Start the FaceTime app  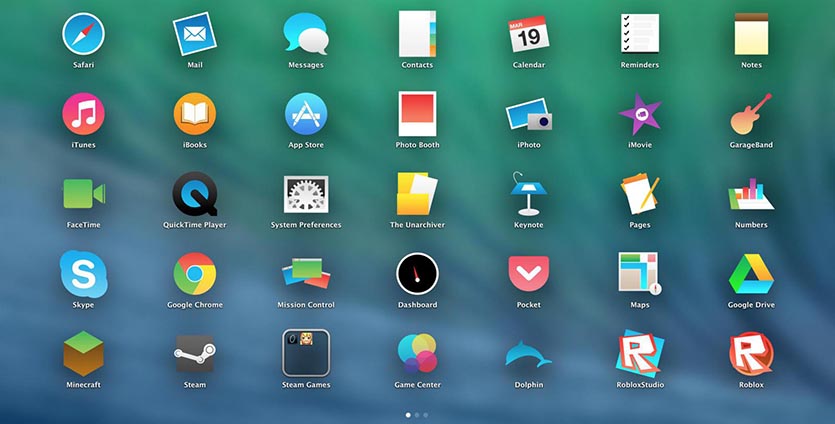tap(84, 194)
